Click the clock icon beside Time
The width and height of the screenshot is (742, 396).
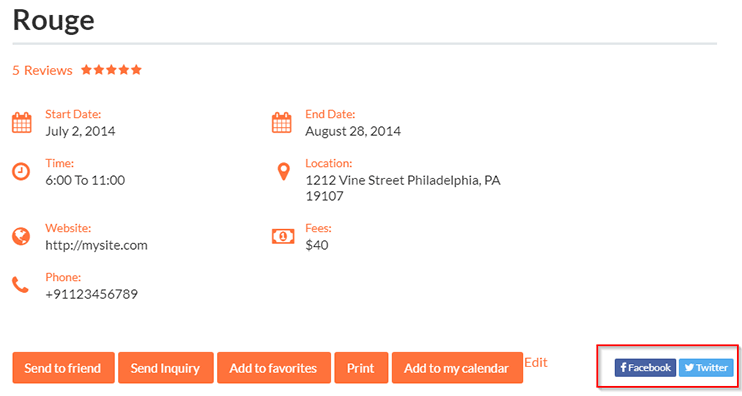click(21, 171)
